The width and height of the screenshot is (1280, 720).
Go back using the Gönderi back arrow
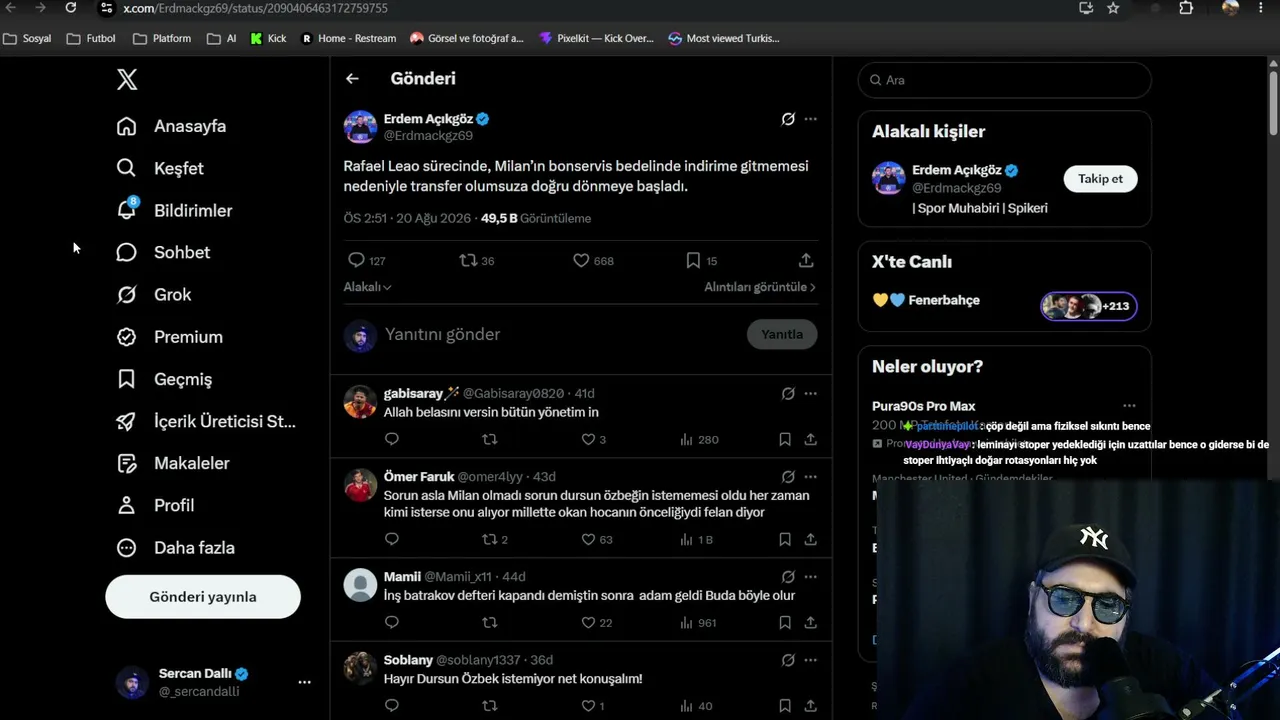click(352, 78)
